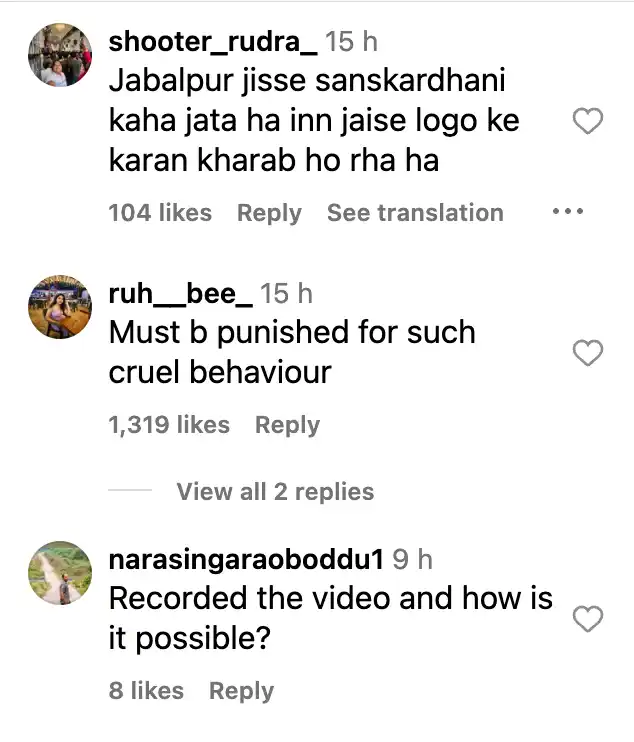
Task: Like shooter_rudra_'s comment with the heart icon
Action: (588, 121)
